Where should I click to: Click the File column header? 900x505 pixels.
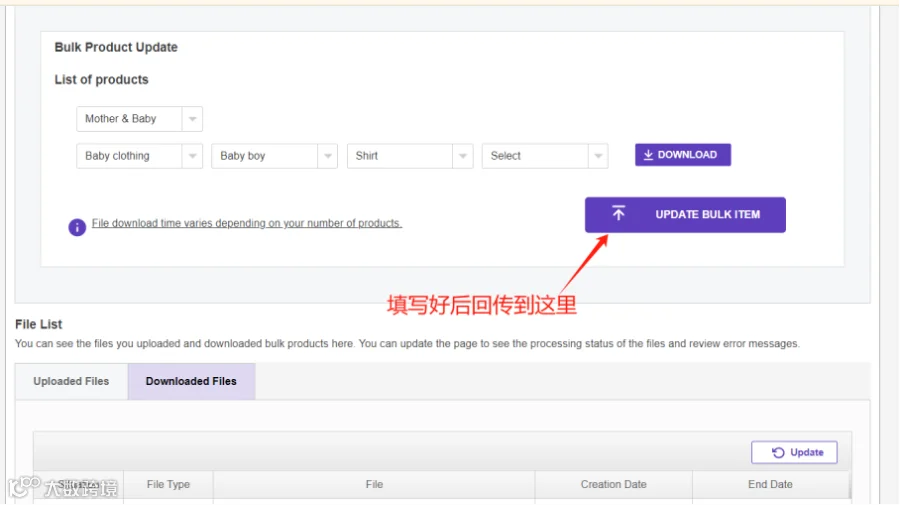pos(374,484)
